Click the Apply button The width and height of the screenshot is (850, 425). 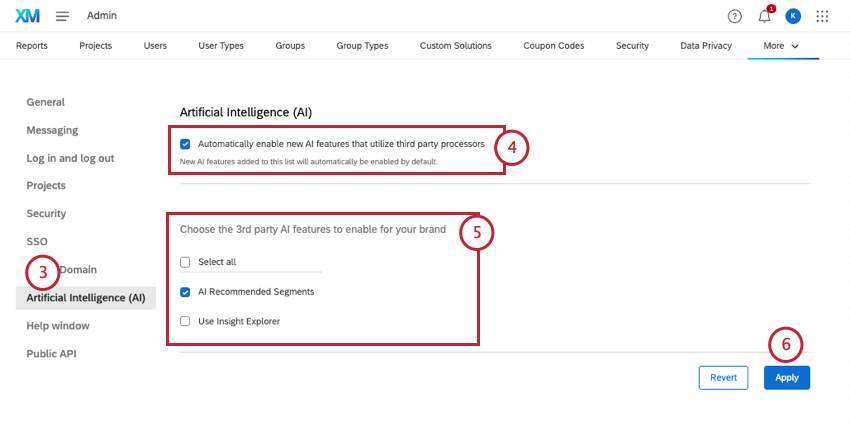787,377
